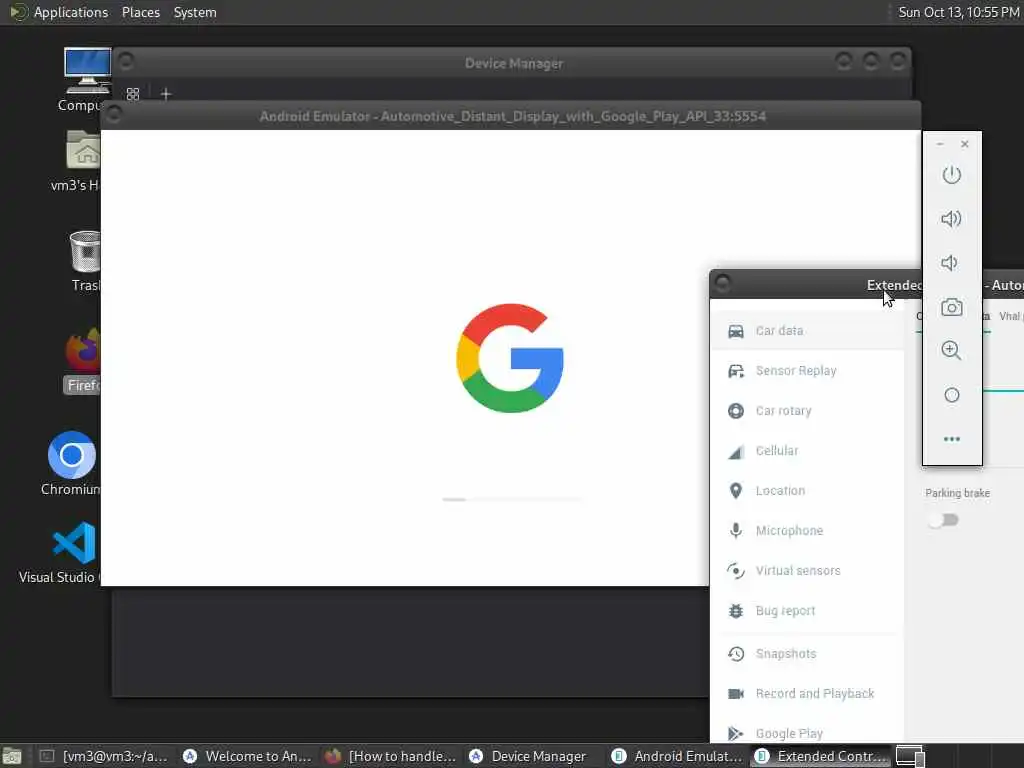The image size is (1024, 768).
Task: Open Bug report section
Action: 807,611
